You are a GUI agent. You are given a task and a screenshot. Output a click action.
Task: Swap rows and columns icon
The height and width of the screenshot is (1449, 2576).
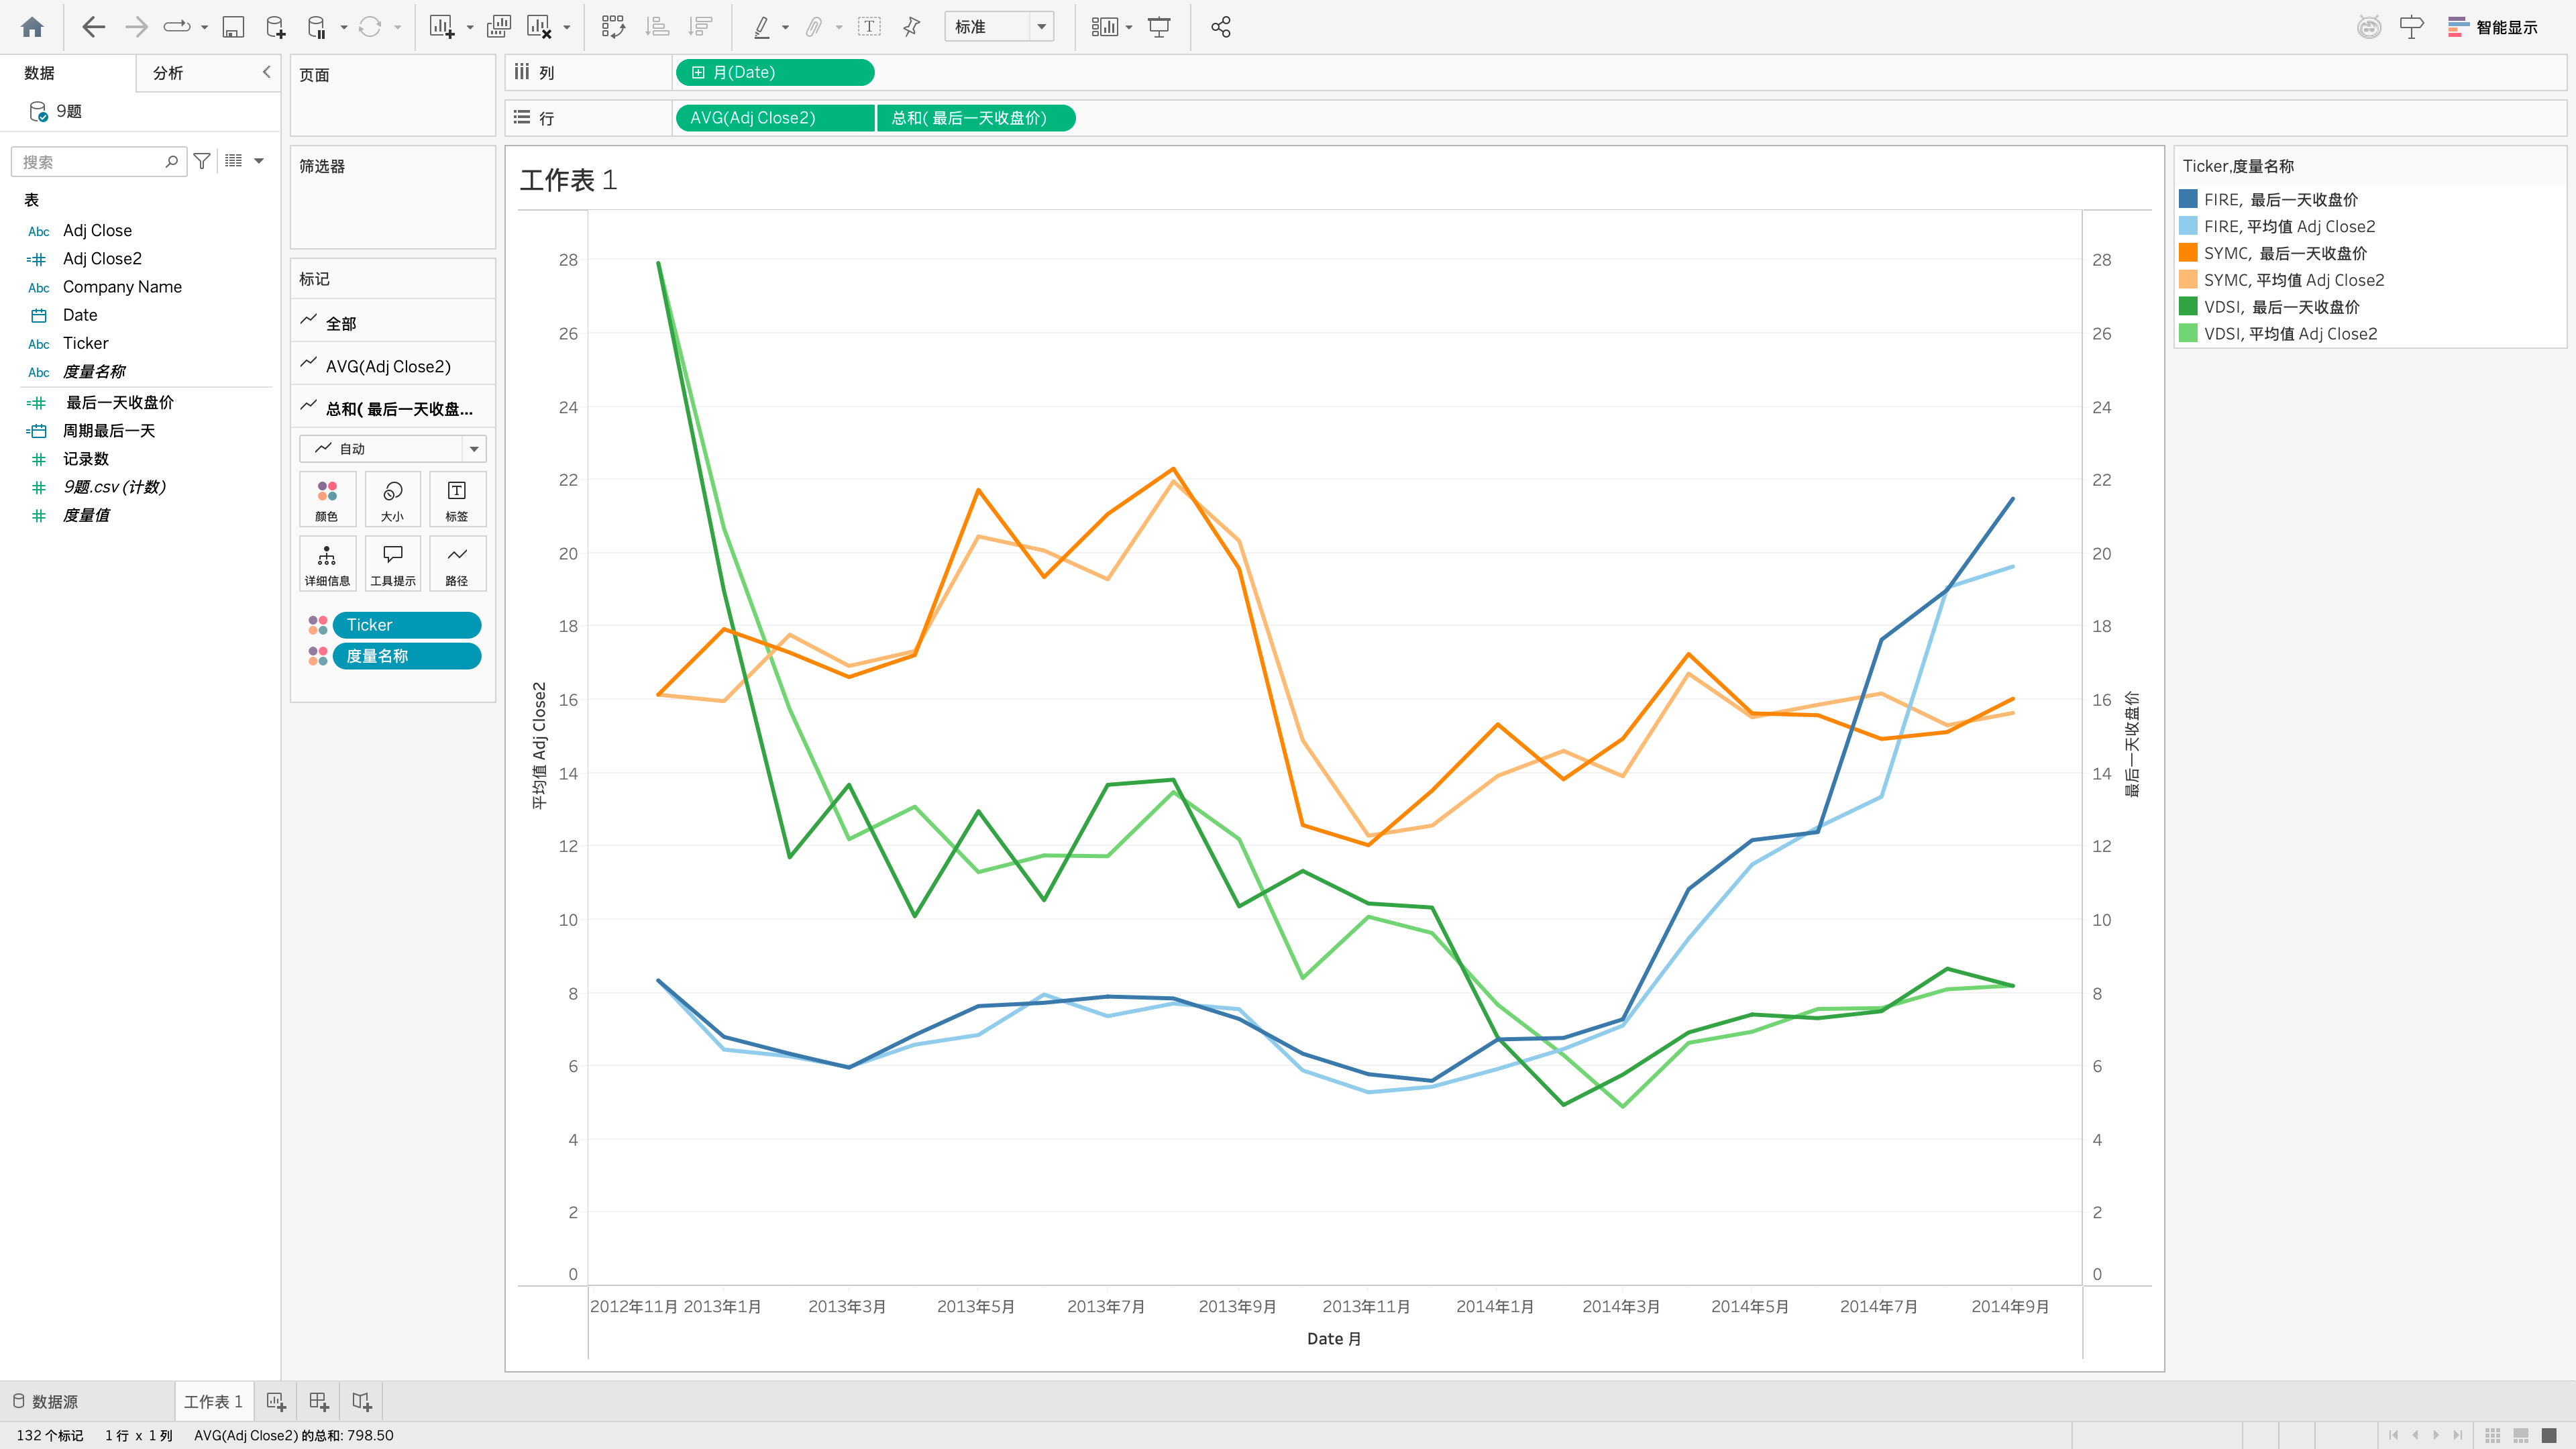[613, 27]
